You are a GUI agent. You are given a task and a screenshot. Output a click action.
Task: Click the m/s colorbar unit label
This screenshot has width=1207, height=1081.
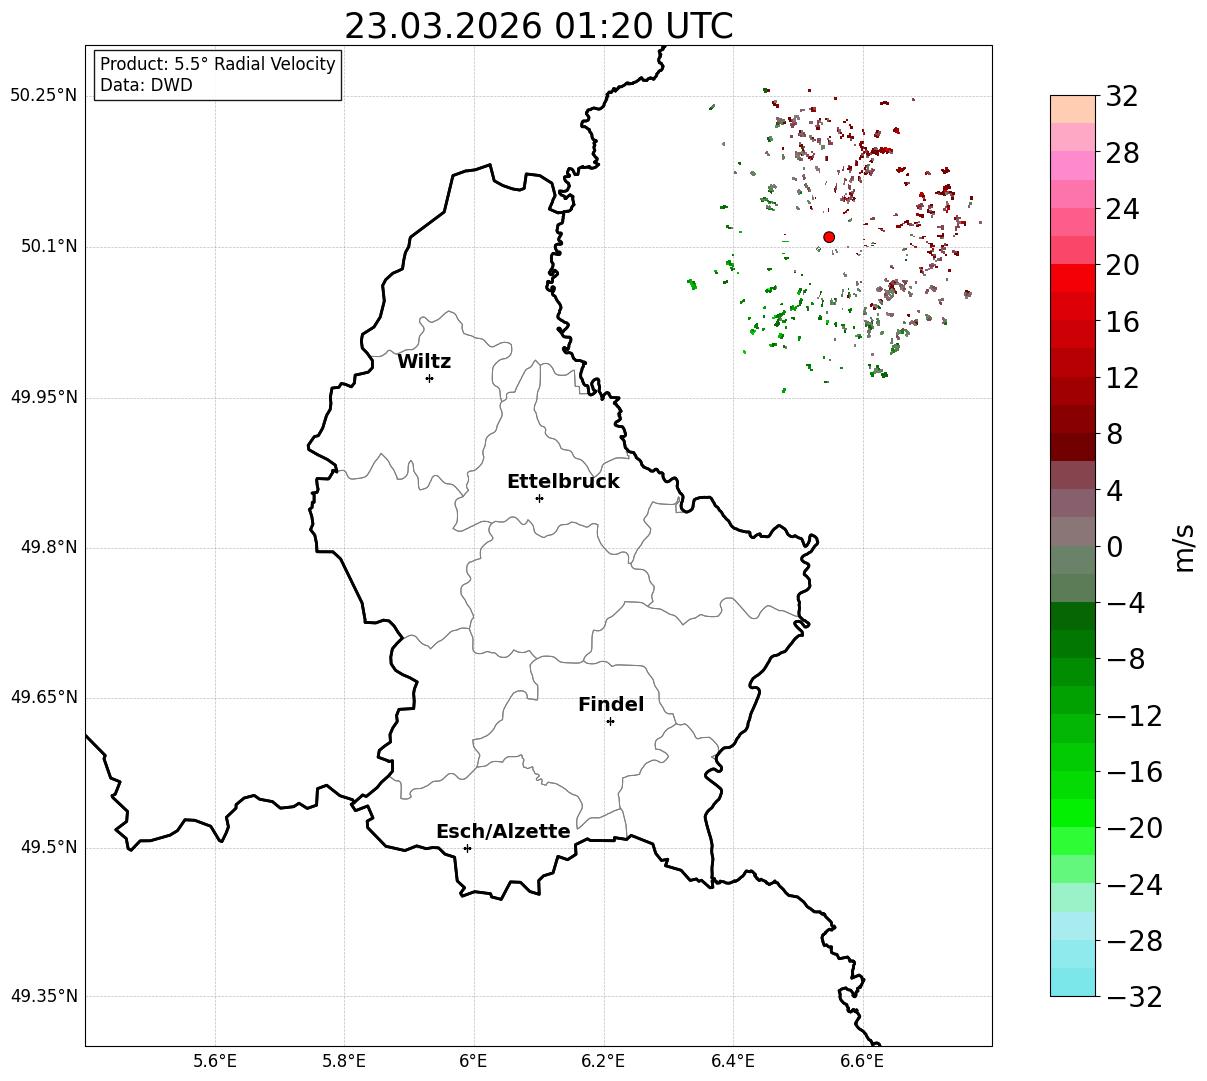(x=1184, y=546)
